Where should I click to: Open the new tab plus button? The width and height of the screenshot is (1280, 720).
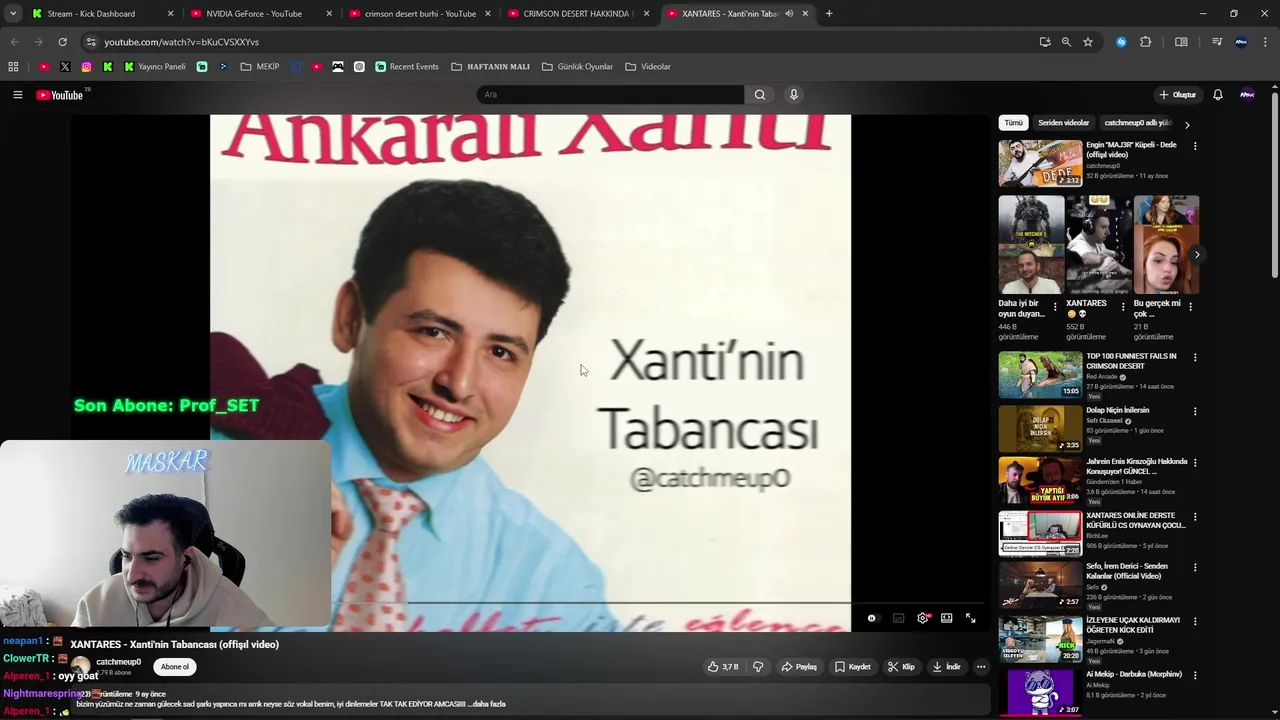[829, 14]
